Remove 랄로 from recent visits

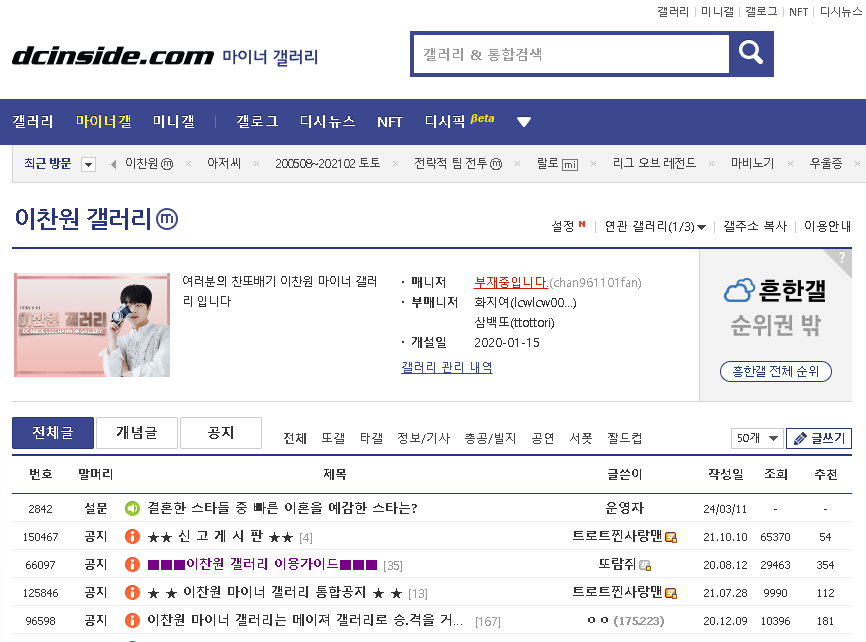coord(593,164)
